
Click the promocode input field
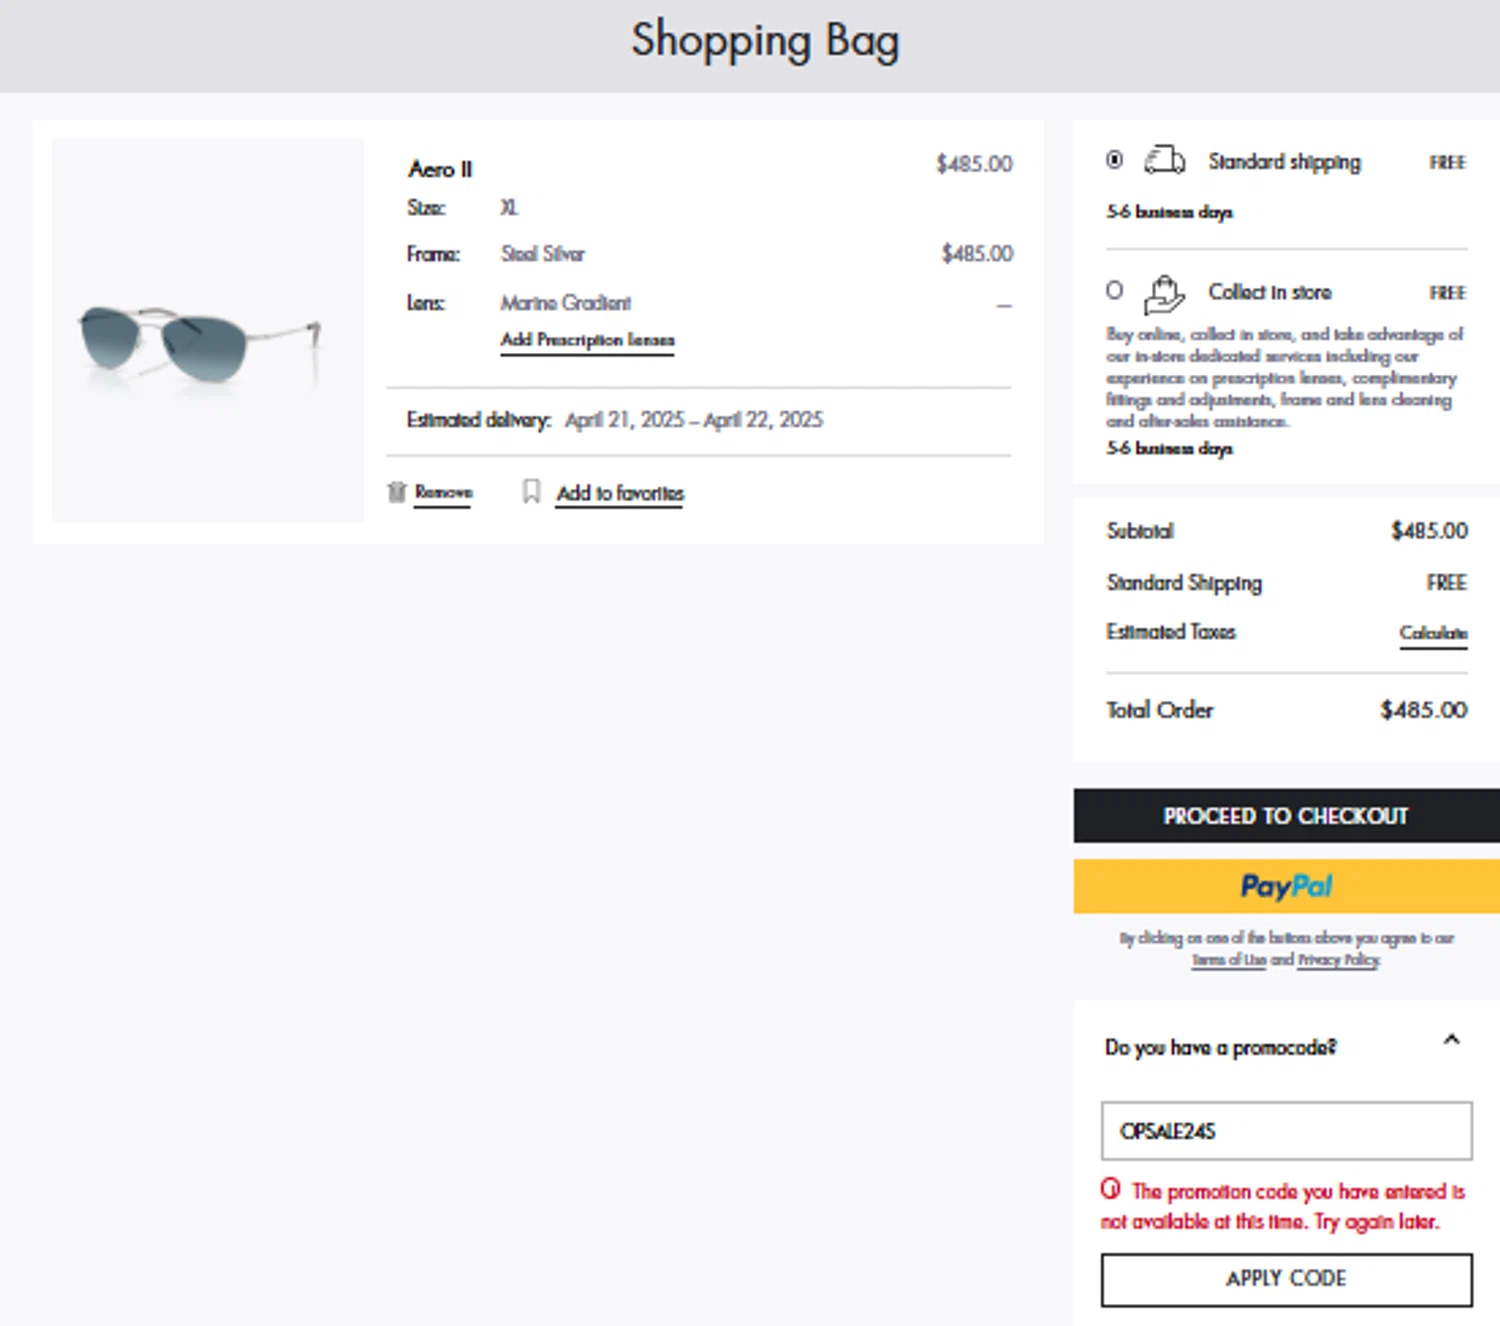click(x=1287, y=1131)
